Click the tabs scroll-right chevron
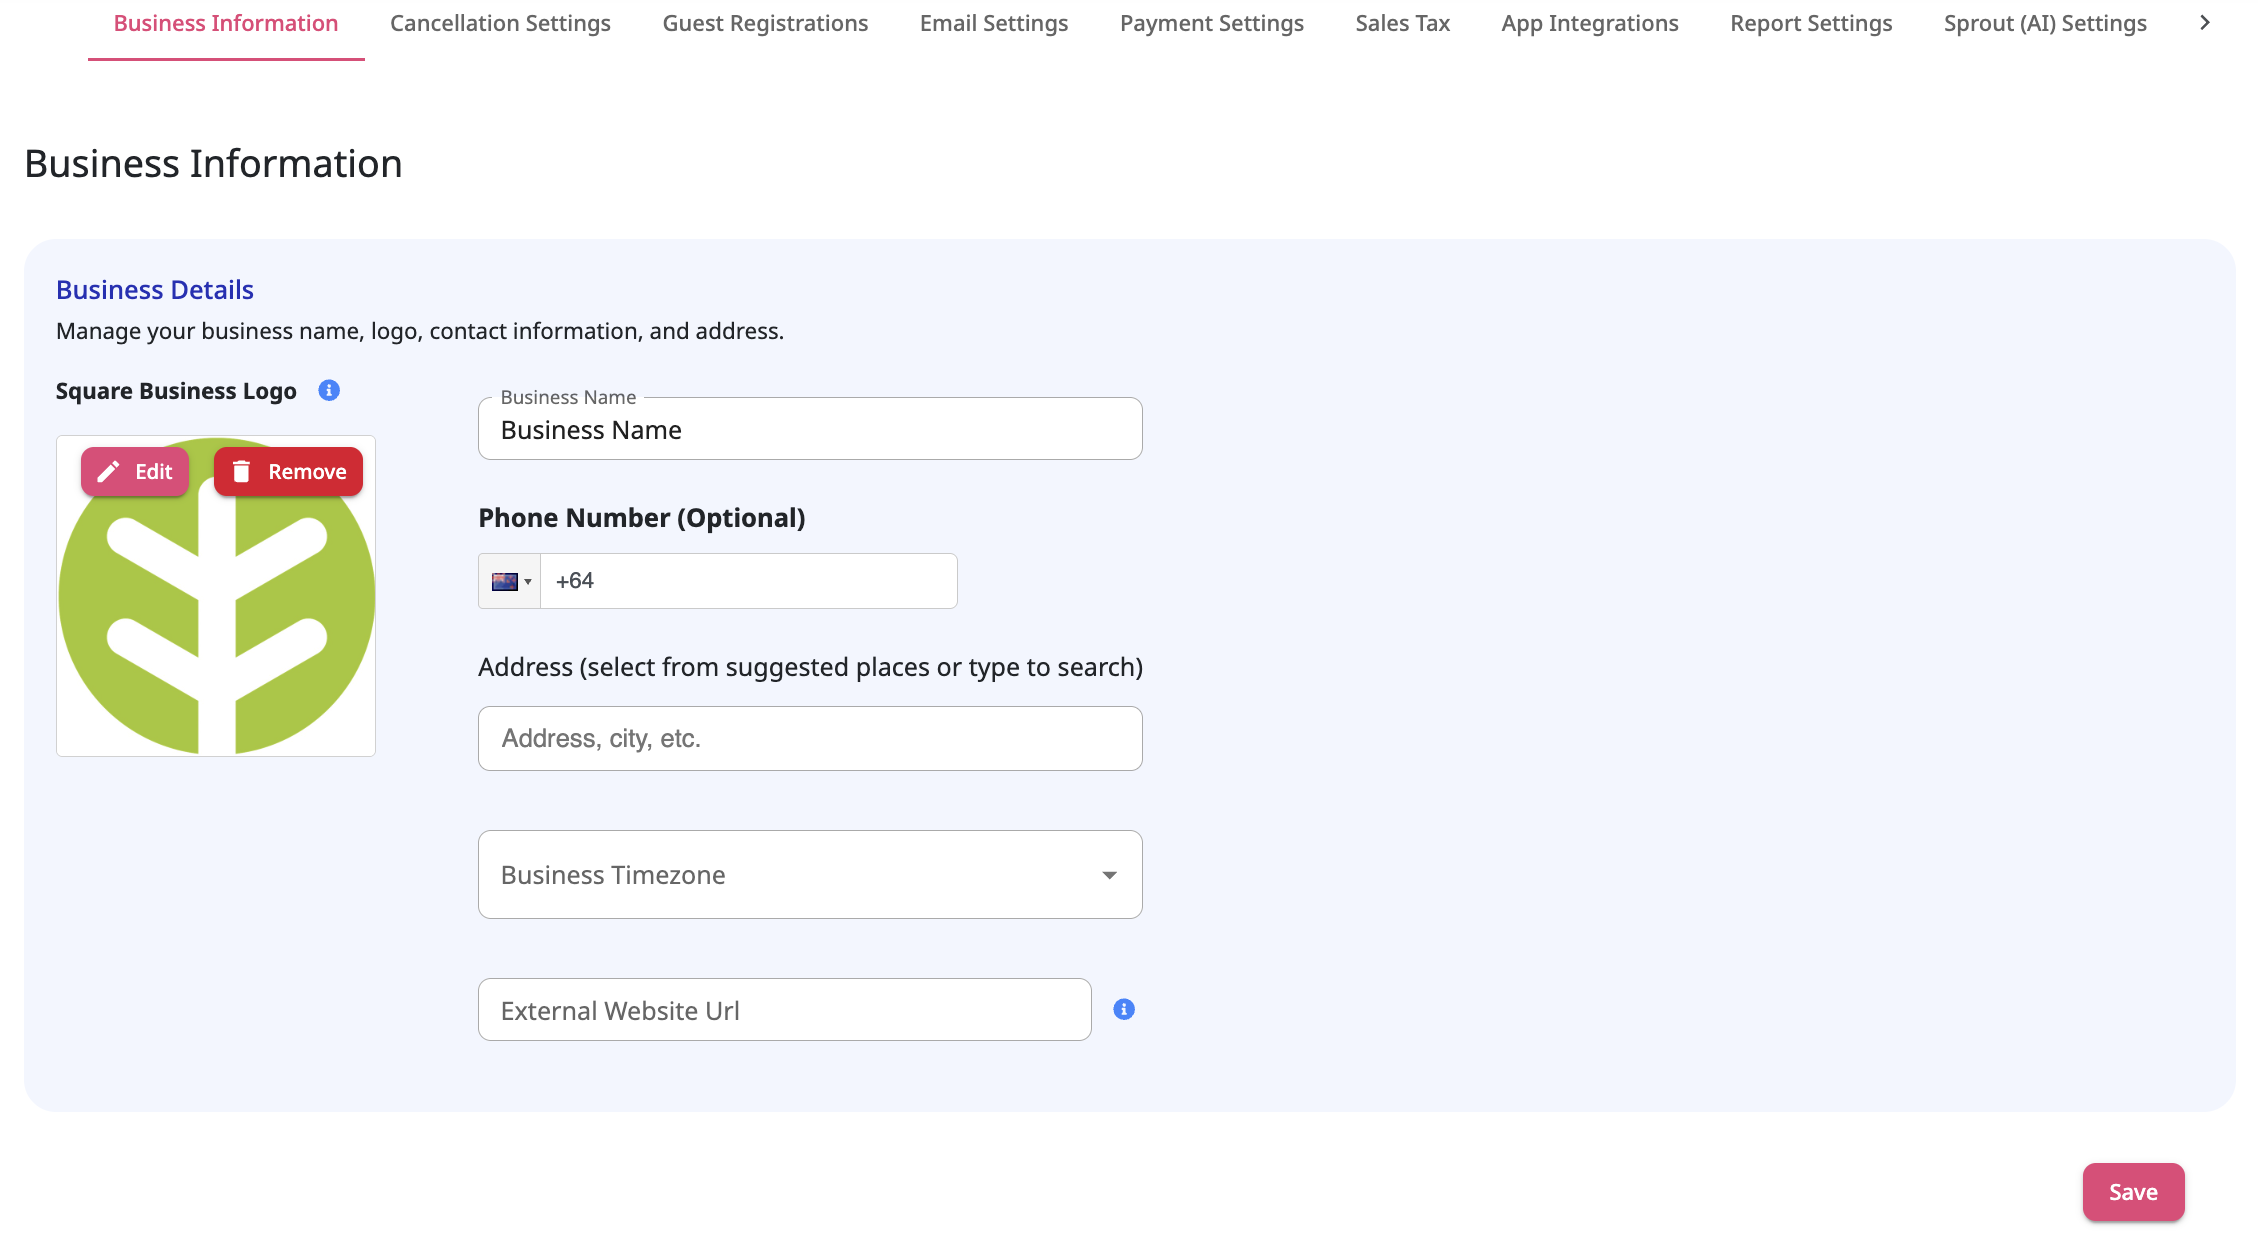The image size is (2258, 1238). pyautogui.click(x=2204, y=23)
